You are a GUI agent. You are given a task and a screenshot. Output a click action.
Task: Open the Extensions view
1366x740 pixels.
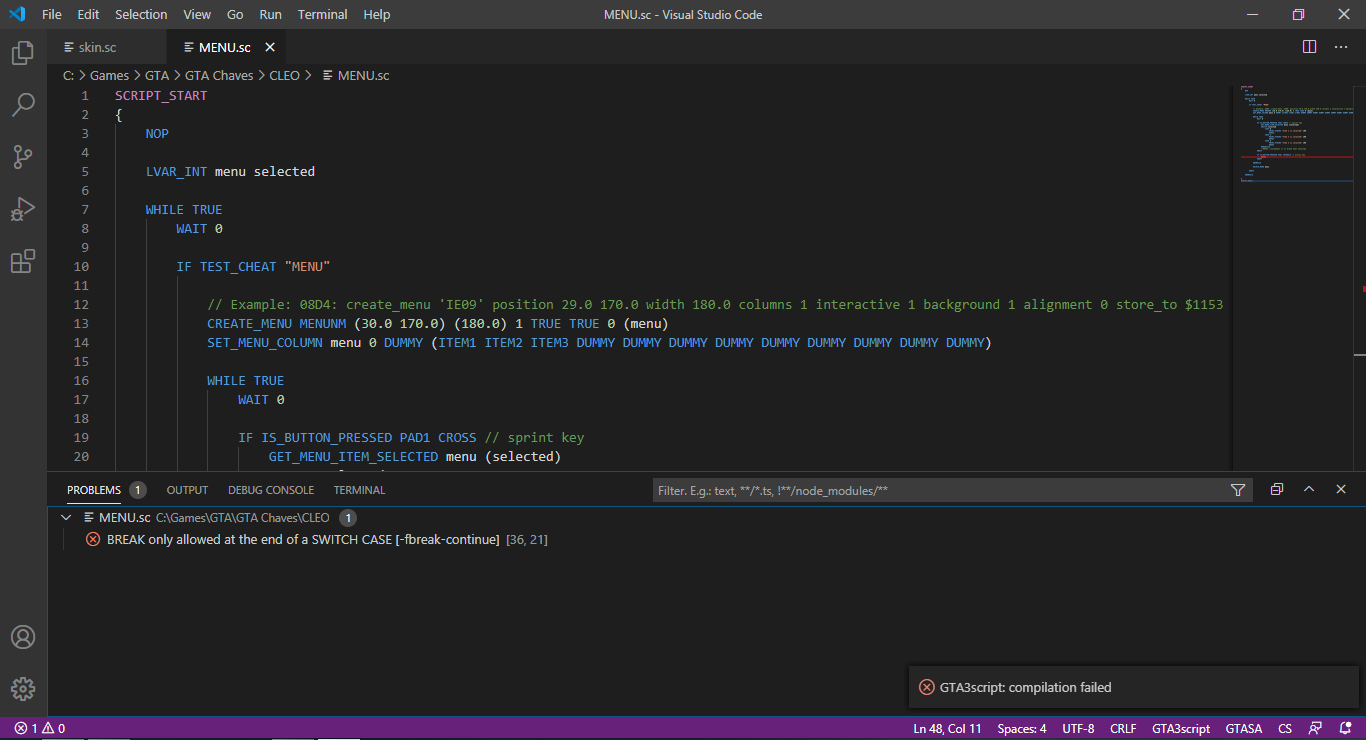[x=23, y=261]
